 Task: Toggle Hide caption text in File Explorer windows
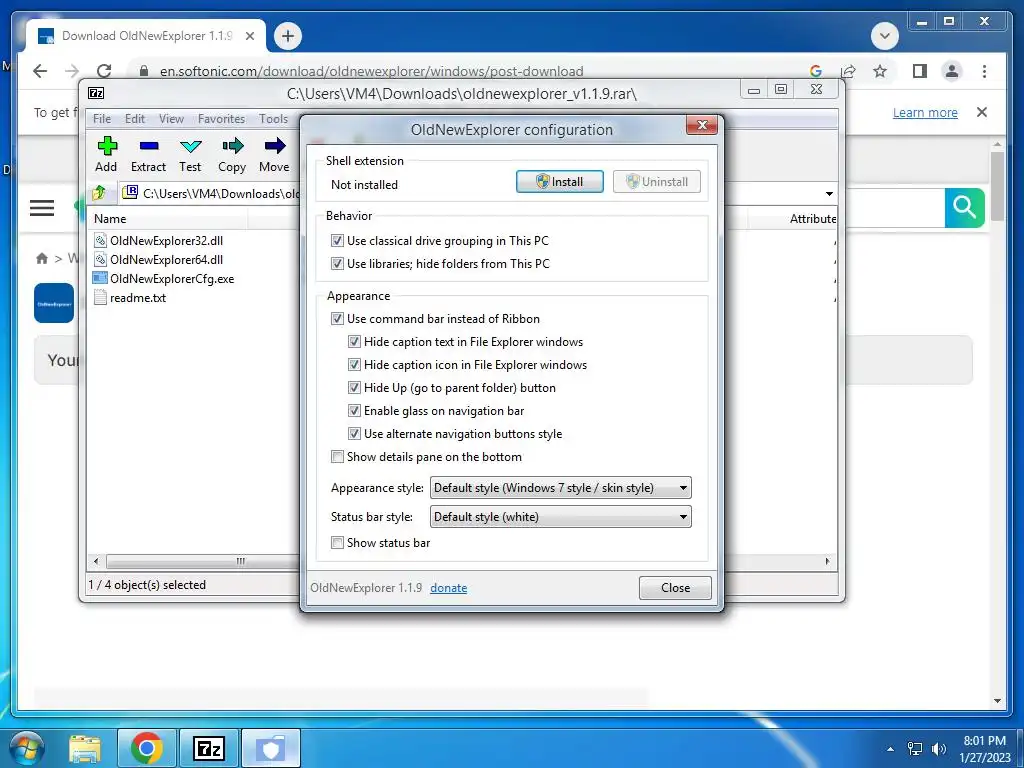[x=354, y=342]
